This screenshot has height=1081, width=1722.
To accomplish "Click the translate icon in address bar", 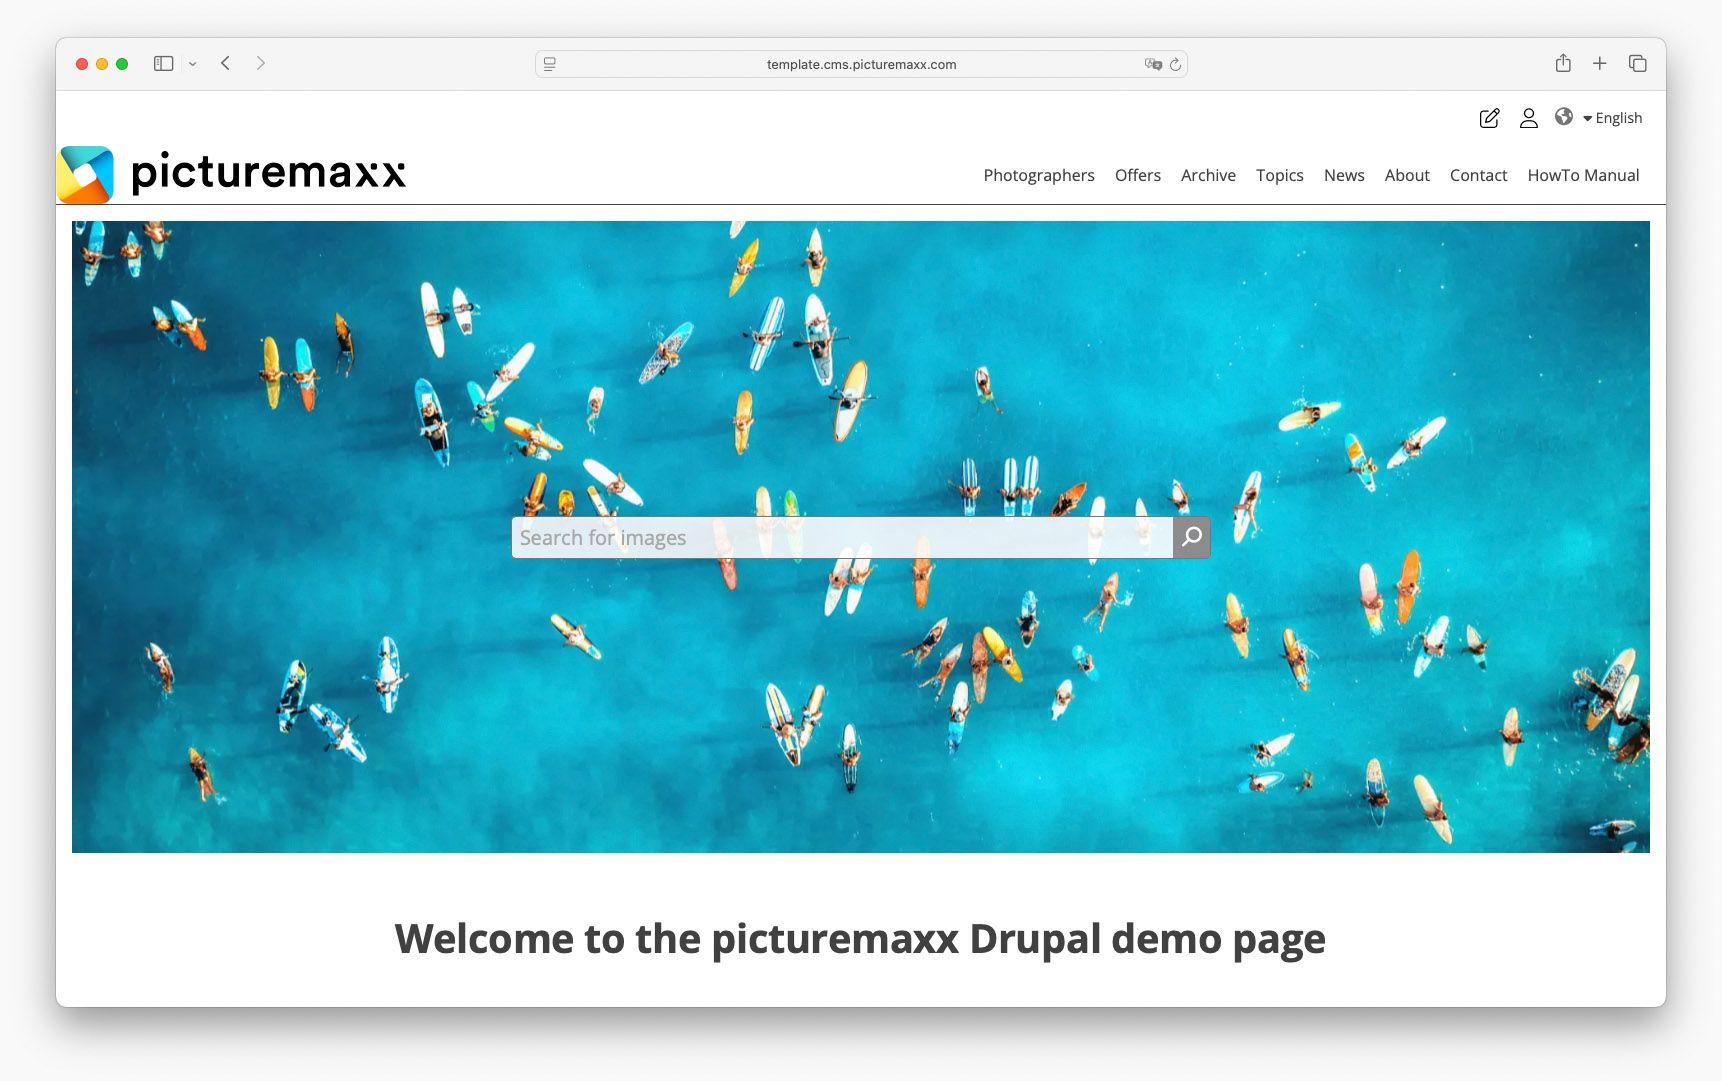I will [1152, 63].
